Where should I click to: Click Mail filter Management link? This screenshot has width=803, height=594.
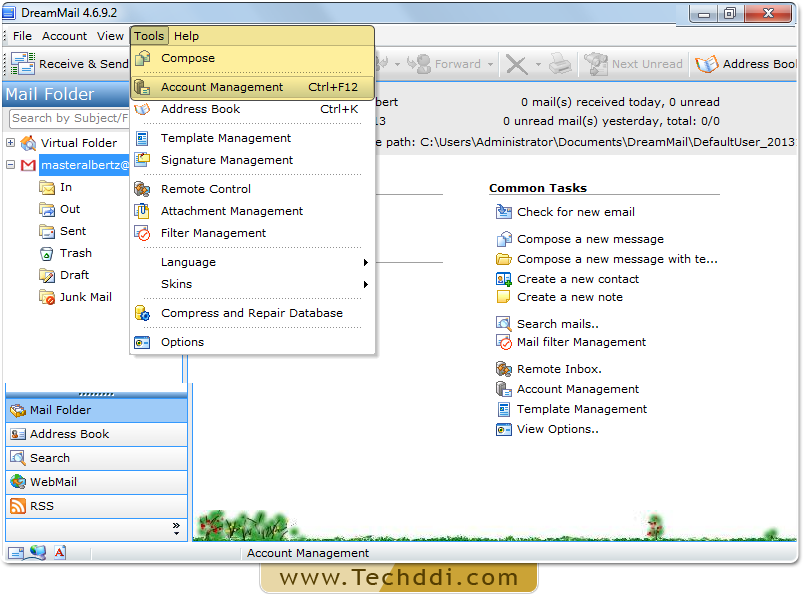click(581, 342)
